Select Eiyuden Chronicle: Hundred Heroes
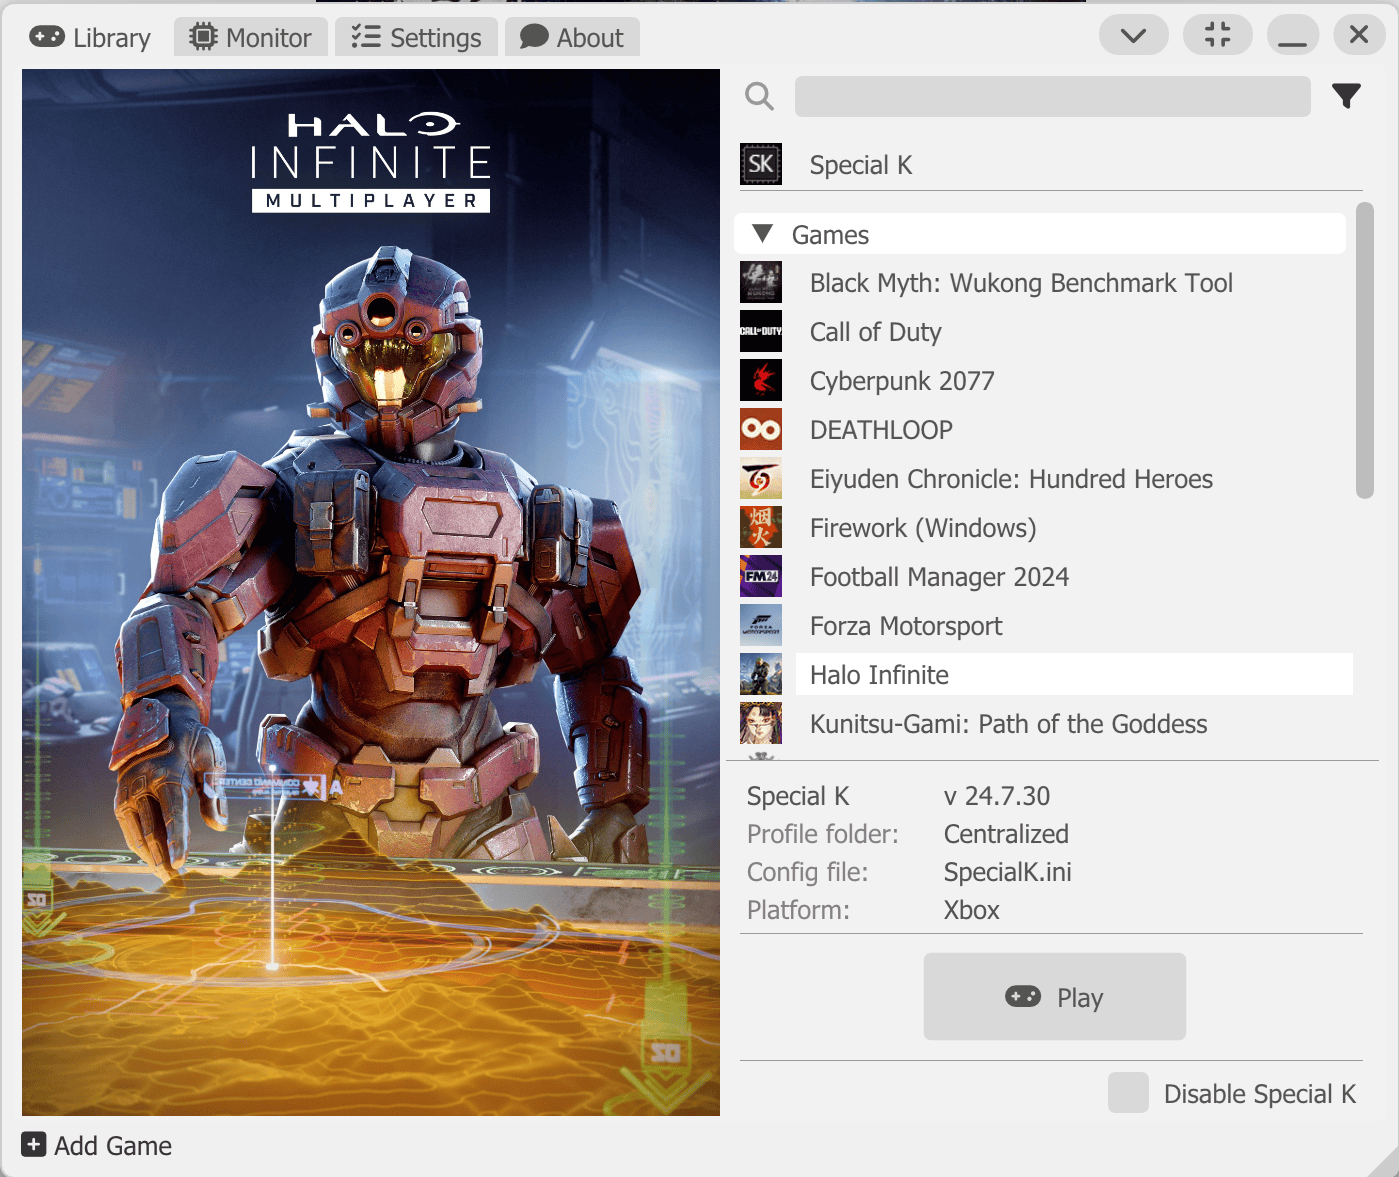The height and width of the screenshot is (1177, 1399). click(1011, 479)
